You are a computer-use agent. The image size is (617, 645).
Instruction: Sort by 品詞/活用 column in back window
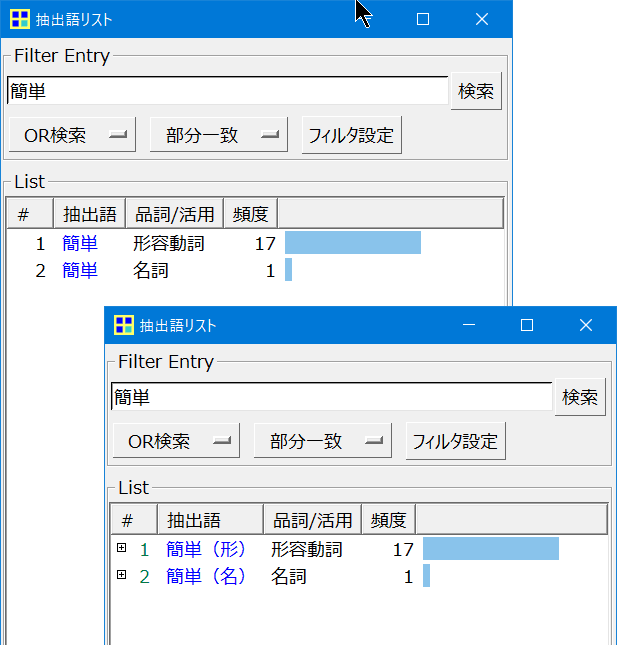[175, 213]
